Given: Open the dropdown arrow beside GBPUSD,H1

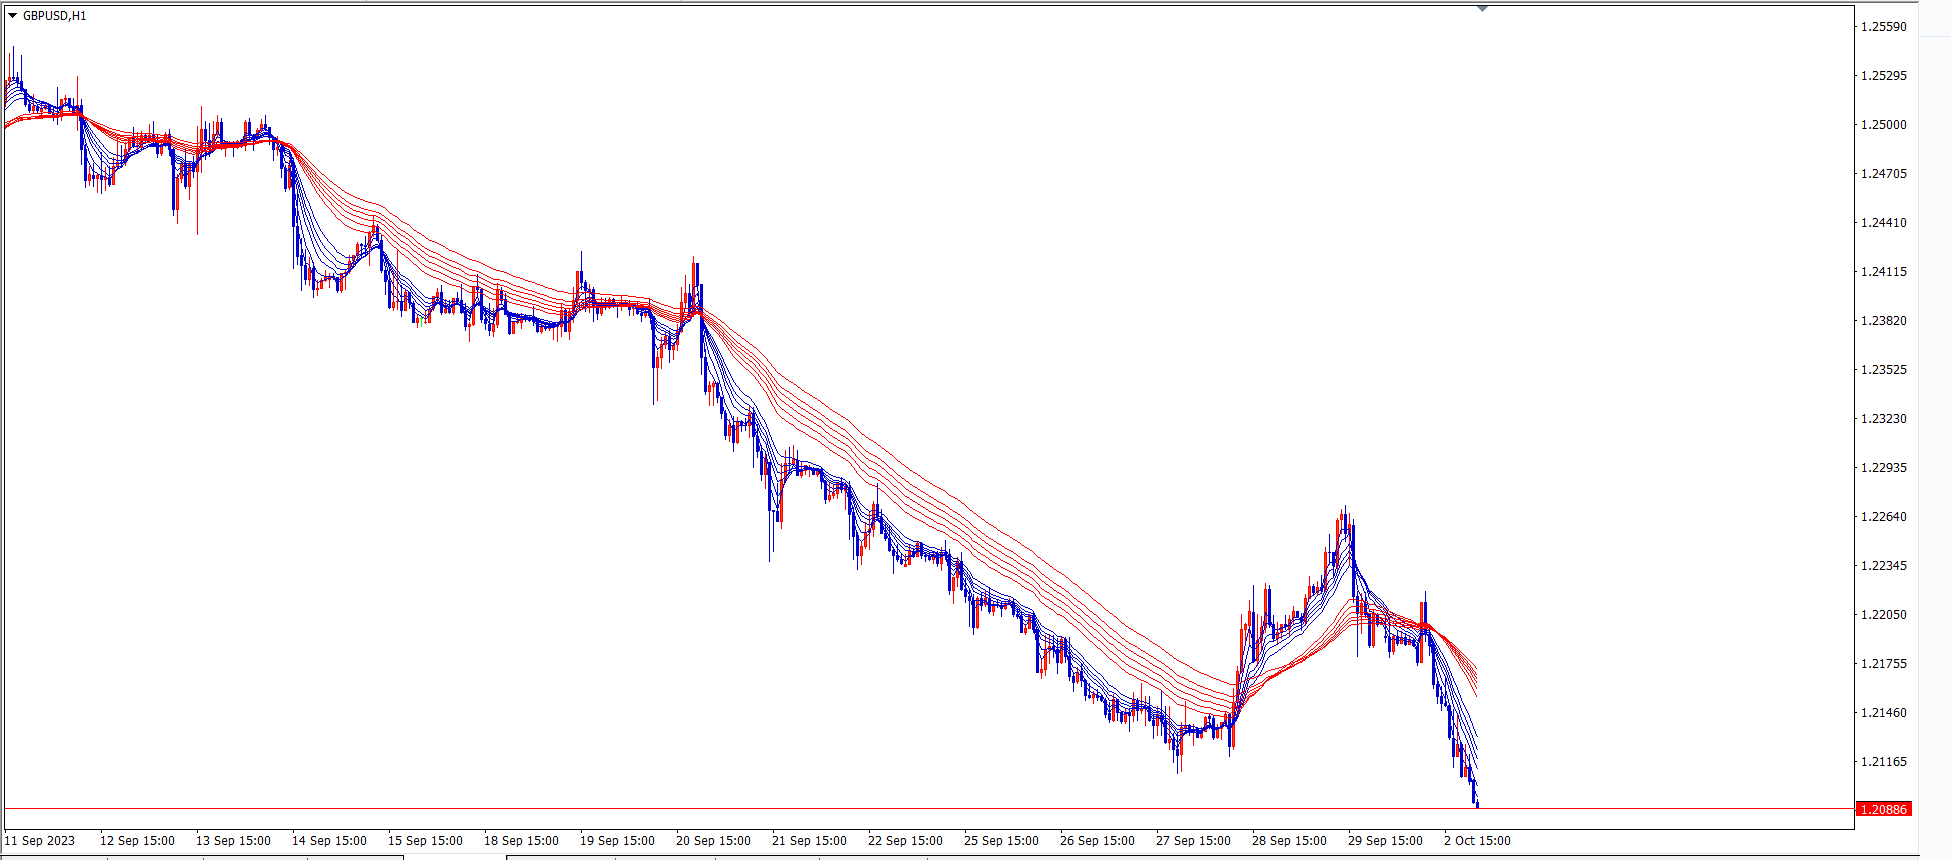Looking at the screenshot, I should [12, 16].
